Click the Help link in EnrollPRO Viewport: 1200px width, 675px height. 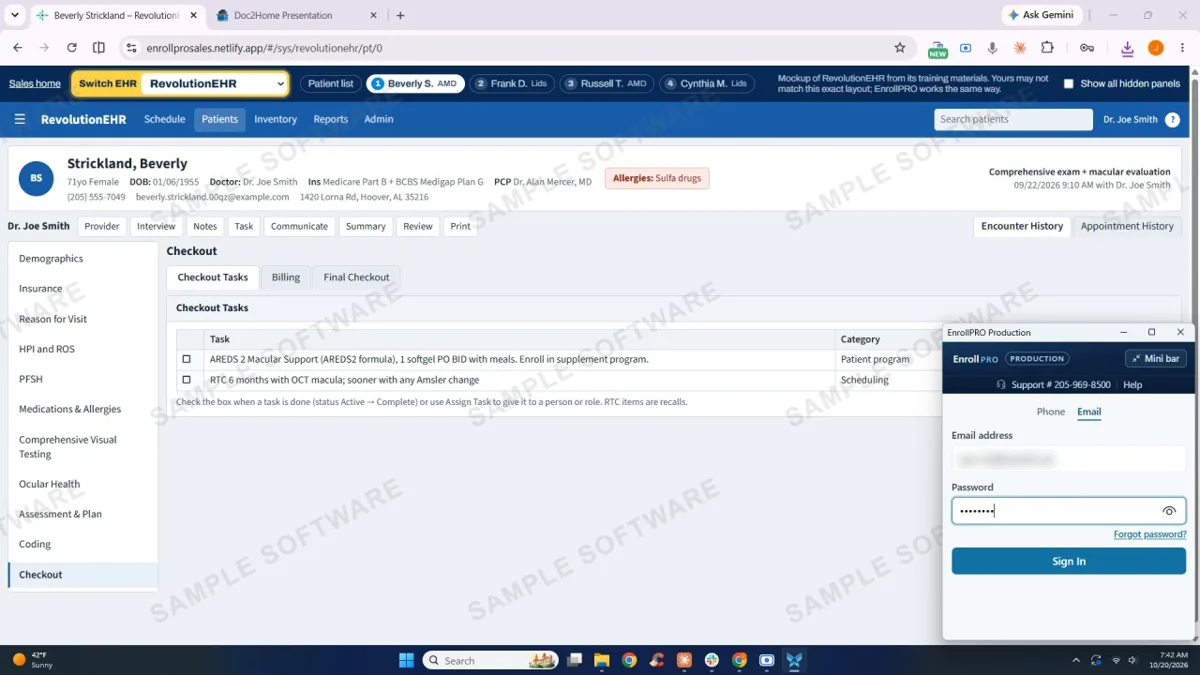click(x=1132, y=385)
